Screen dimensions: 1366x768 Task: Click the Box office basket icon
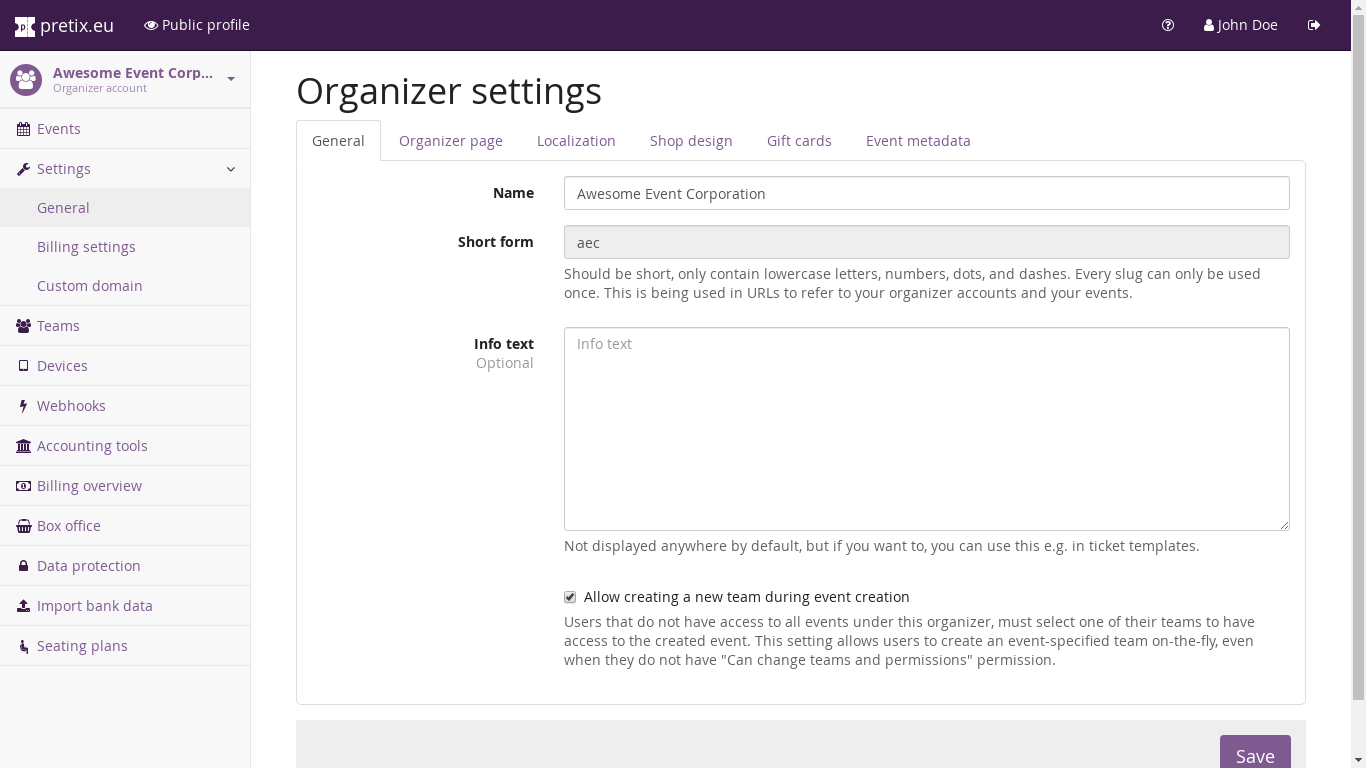(x=23, y=526)
